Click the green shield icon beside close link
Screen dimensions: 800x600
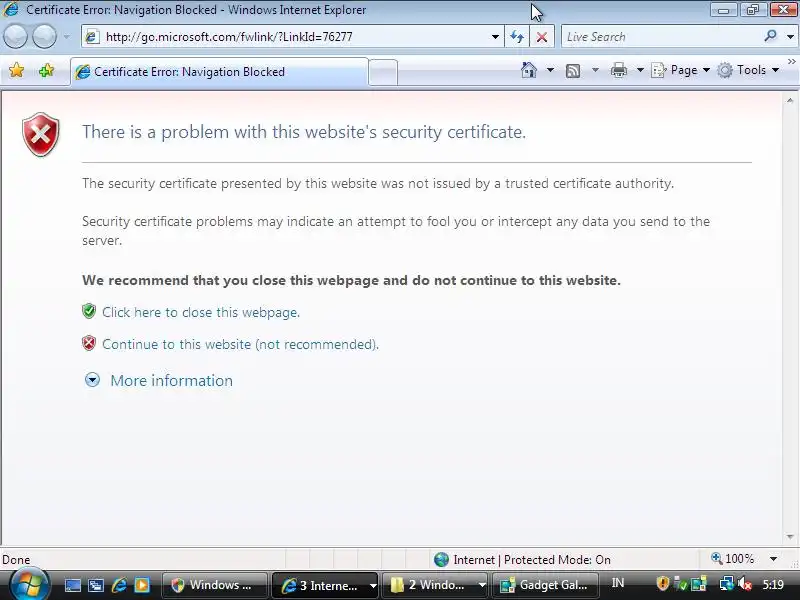tap(89, 311)
